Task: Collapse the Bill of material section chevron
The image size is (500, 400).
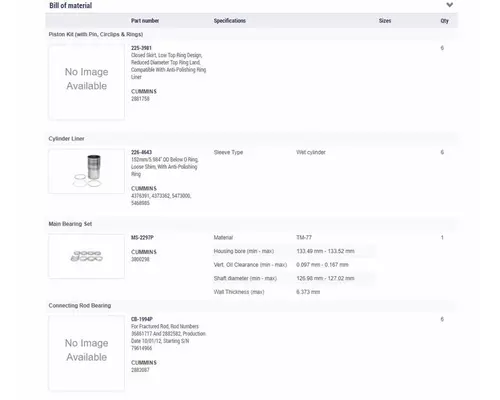Action: [x=450, y=5]
